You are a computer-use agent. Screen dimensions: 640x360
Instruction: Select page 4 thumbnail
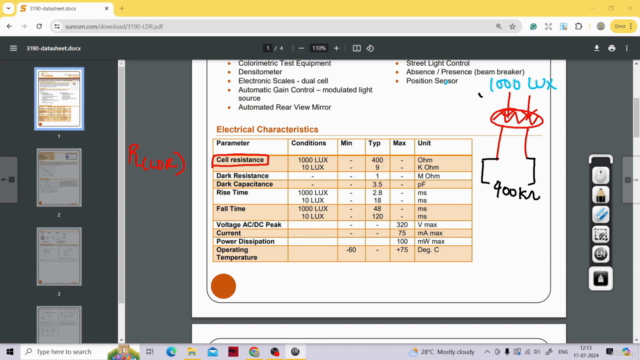59,324
